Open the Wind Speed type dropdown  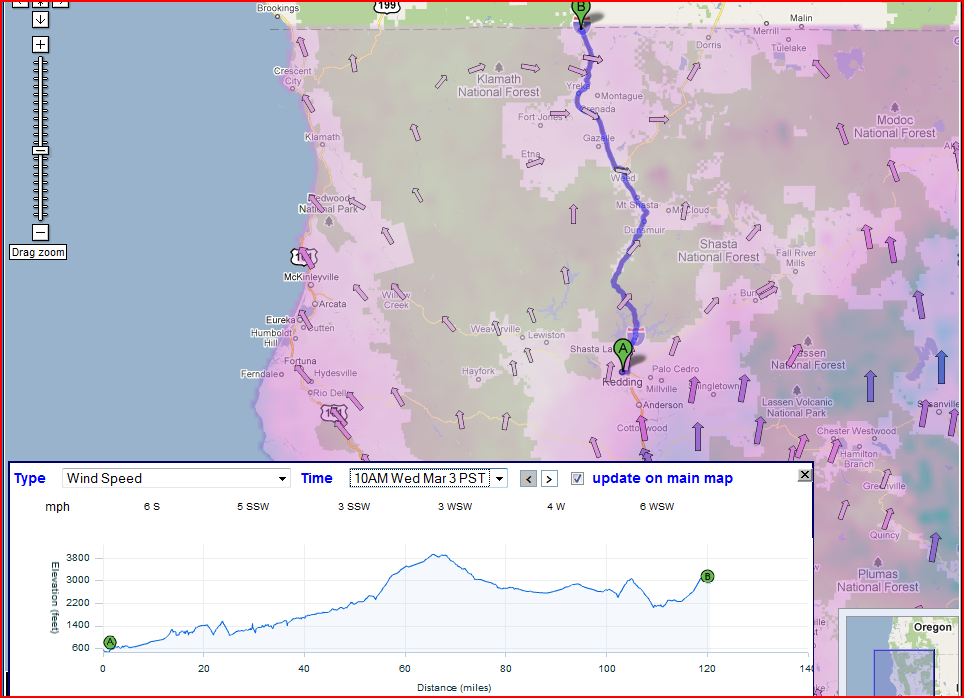point(176,479)
